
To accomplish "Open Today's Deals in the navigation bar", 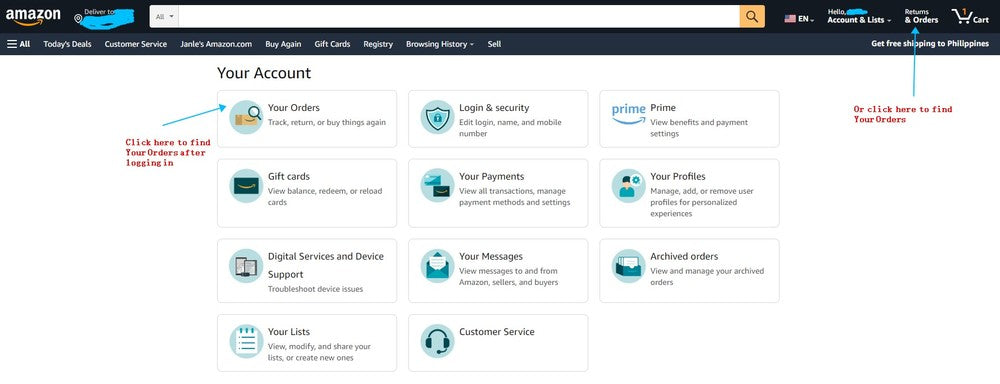I will 68,44.
